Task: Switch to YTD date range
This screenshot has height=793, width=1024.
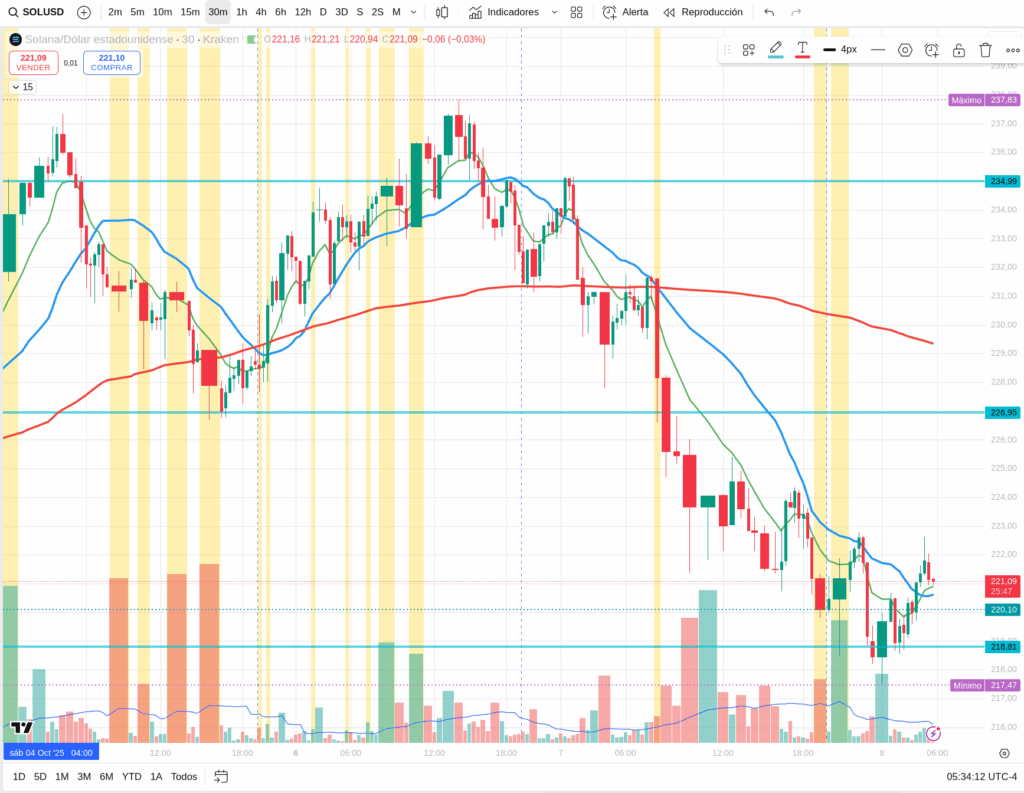Action: coord(131,776)
